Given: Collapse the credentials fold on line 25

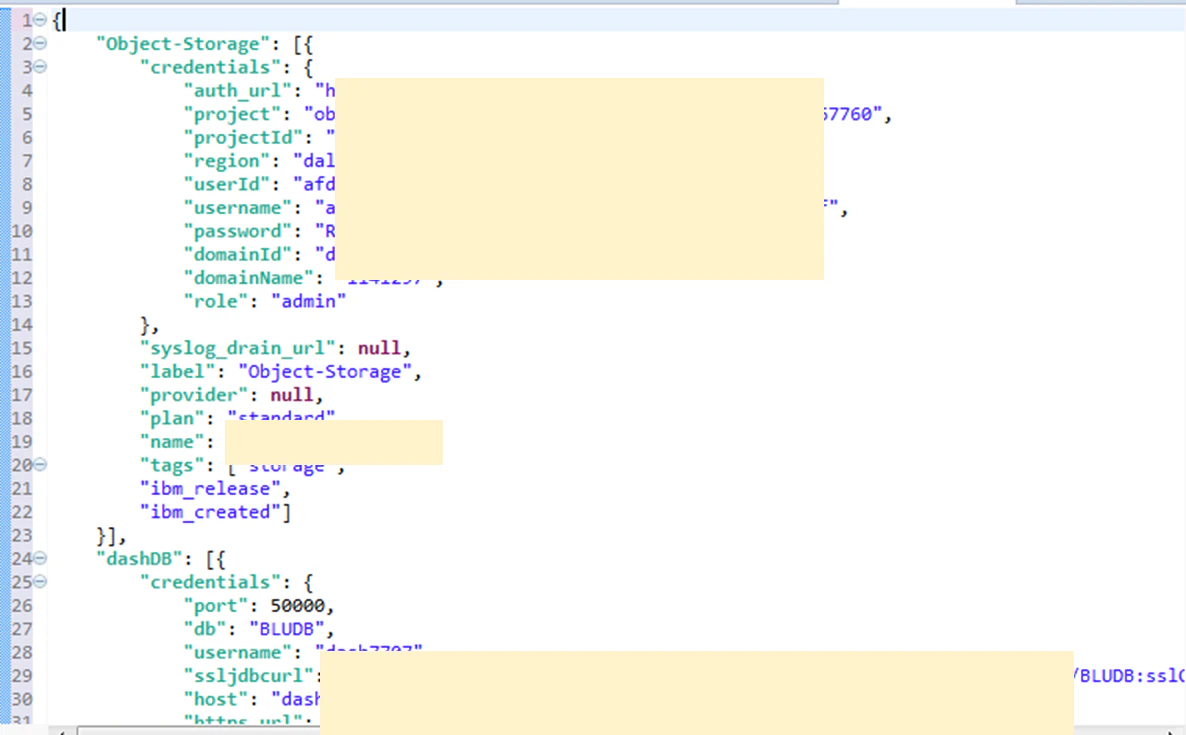Looking at the screenshot, I should pos(40,582).
